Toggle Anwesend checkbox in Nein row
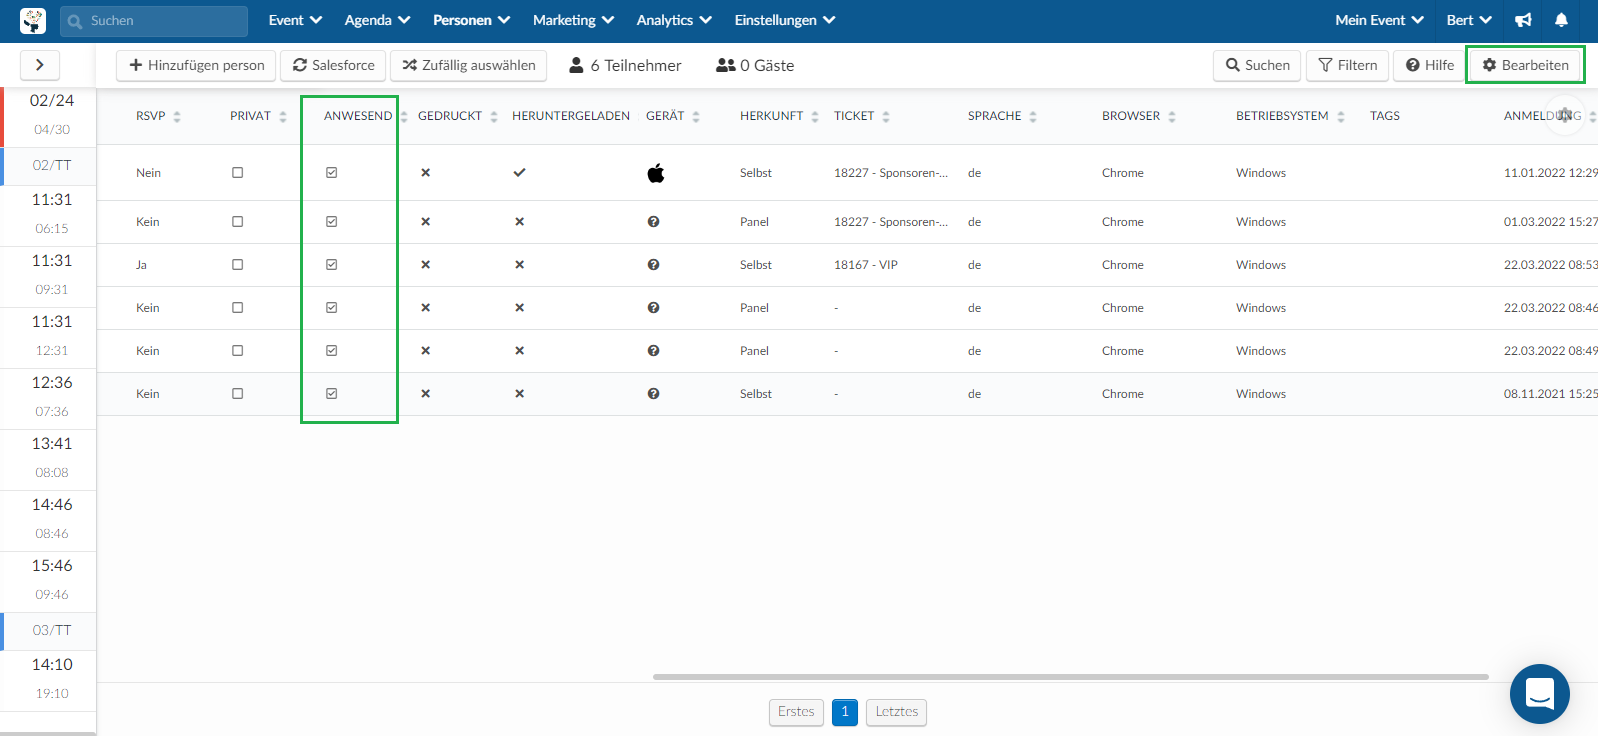The height and width of the screenshot is (736, 1598). pos(331,172)
